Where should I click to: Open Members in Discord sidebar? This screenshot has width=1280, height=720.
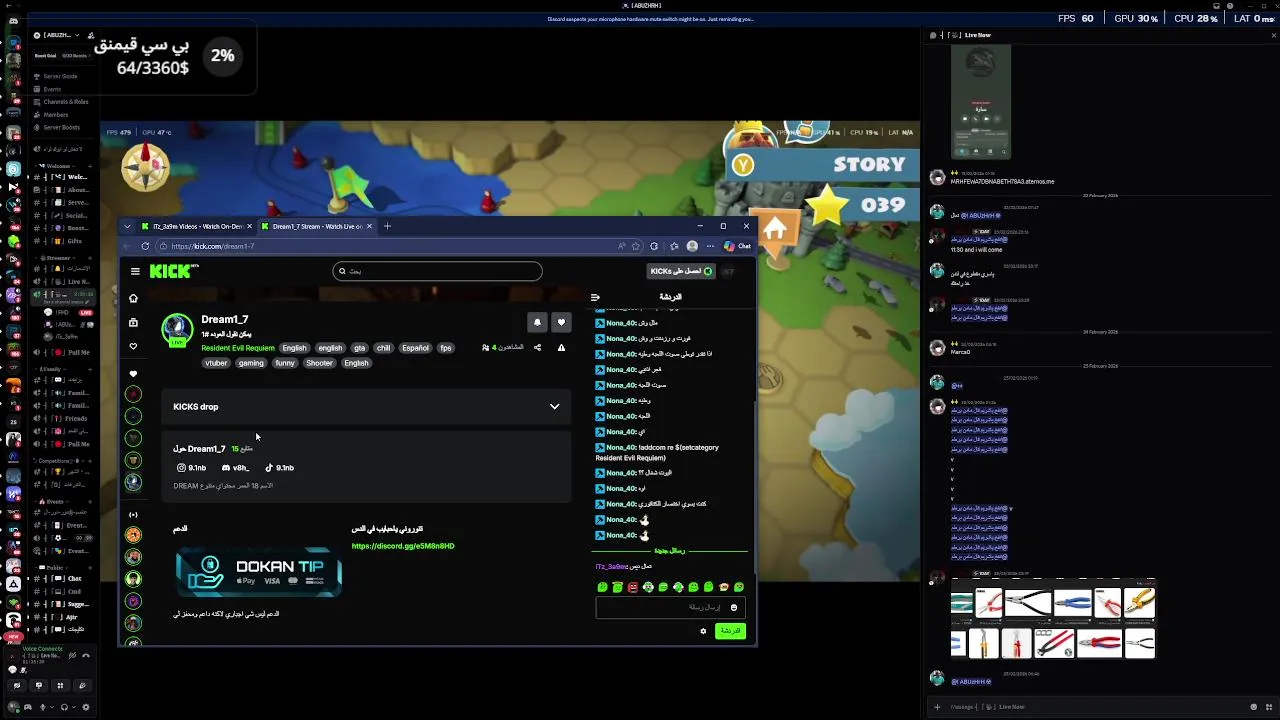click(x=56, y=115)
